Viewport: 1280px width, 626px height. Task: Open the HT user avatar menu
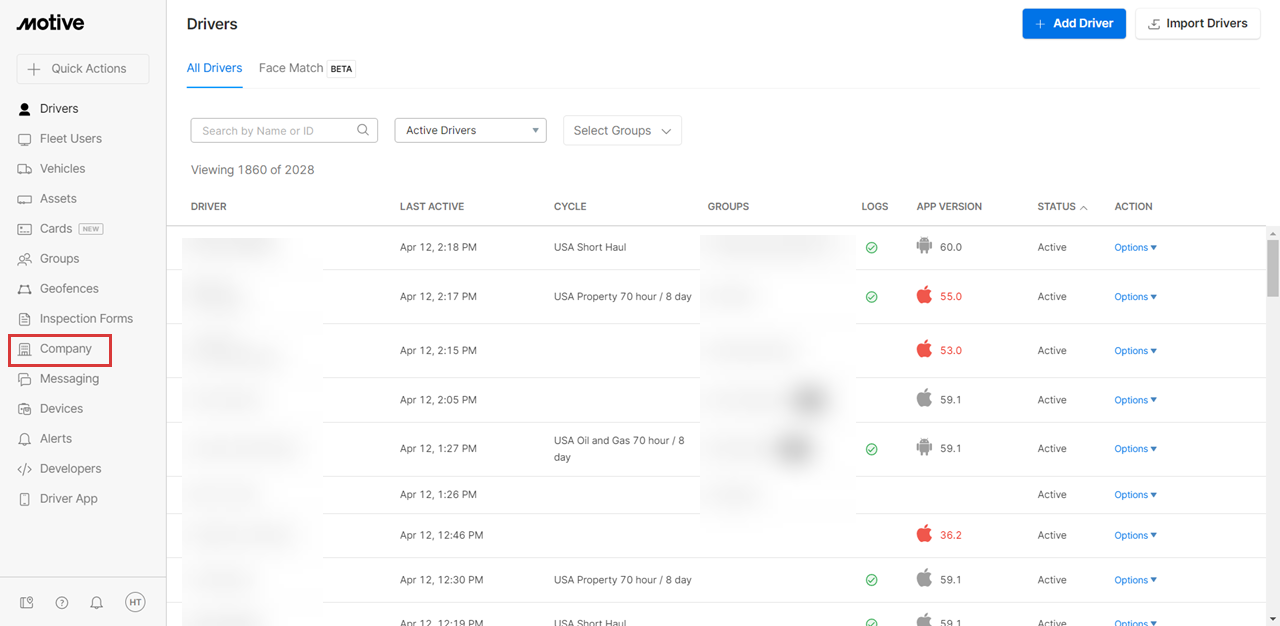[x=135, y=602]
